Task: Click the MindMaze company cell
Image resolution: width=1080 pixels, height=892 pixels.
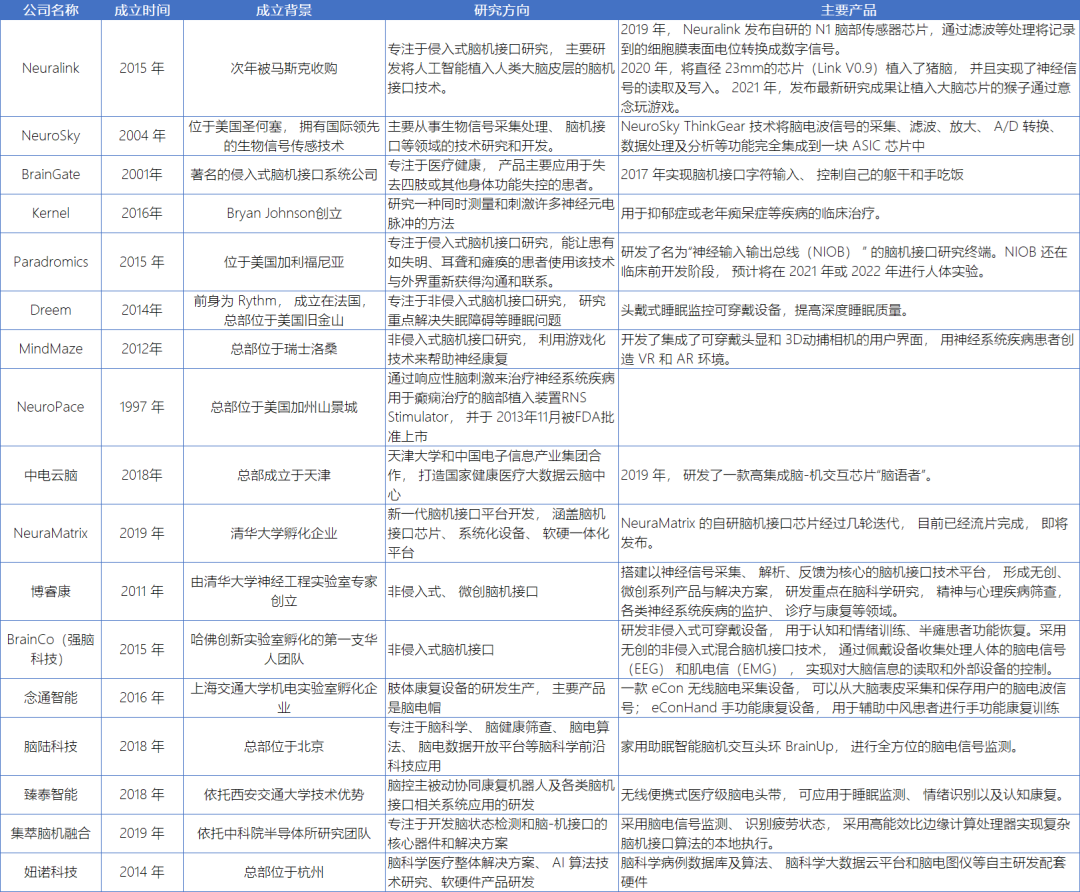Action: click(x=51, y=349)
